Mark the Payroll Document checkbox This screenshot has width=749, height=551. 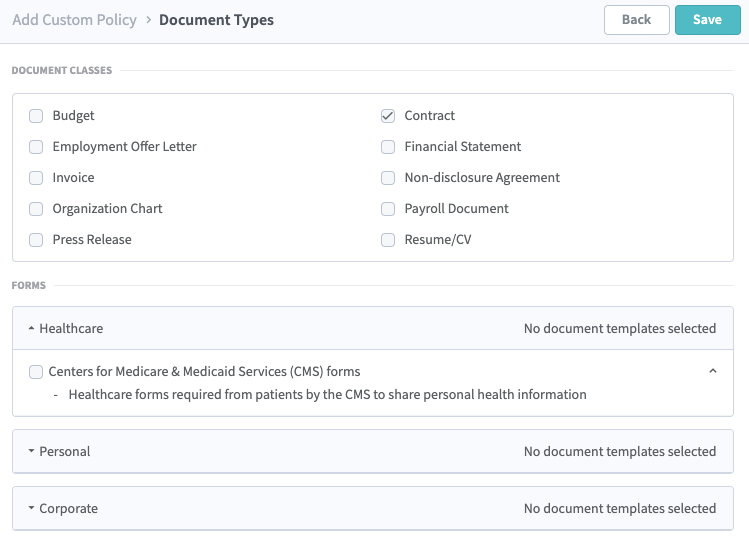388,209
